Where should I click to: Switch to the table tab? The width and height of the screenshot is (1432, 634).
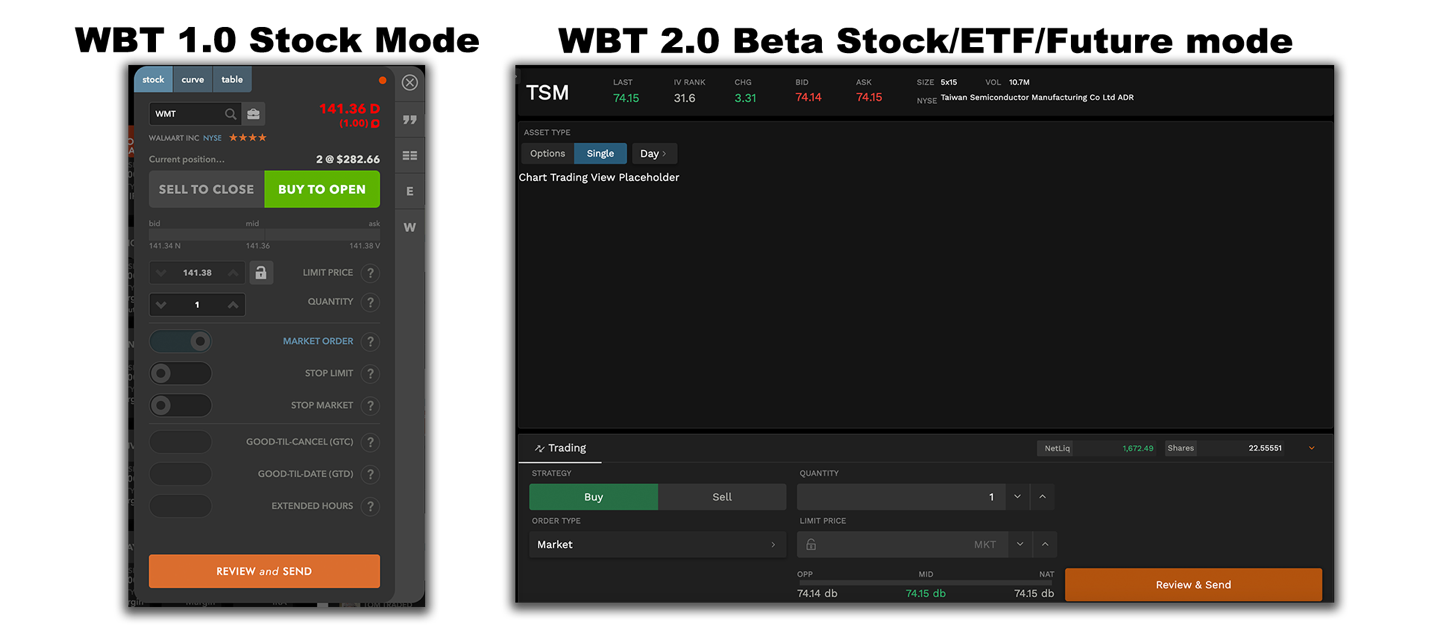tap(232, 79)
